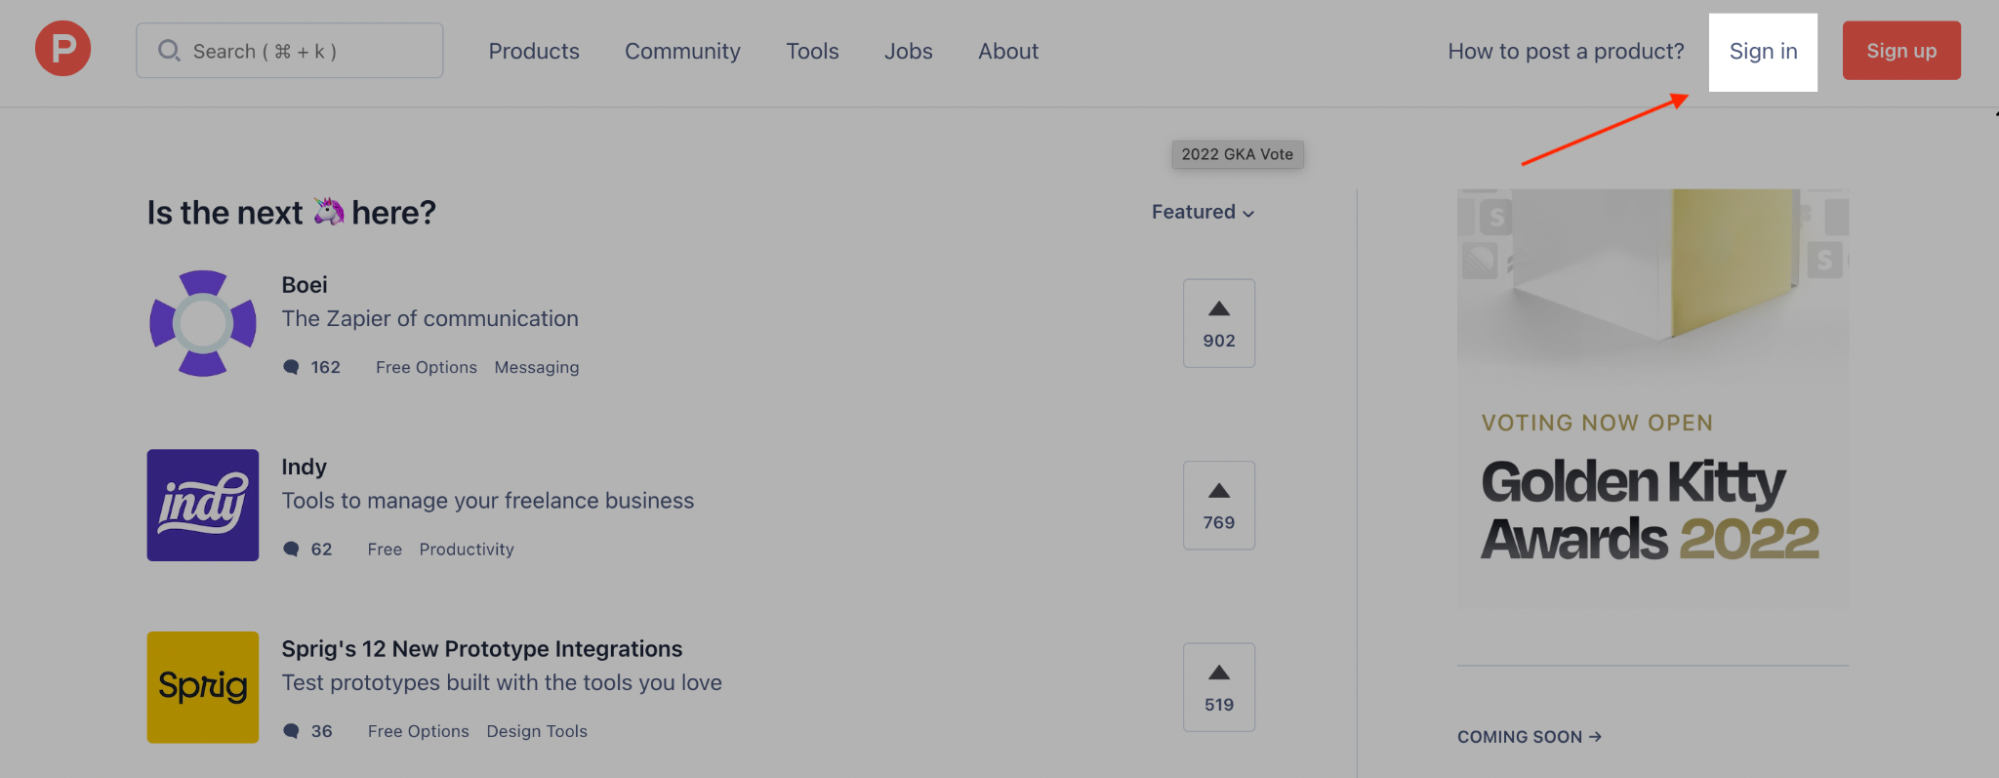This screenshot has height=778, width=1999.
Task: Upvote Sprig with 519 votes
Action: coord(1219,687)
